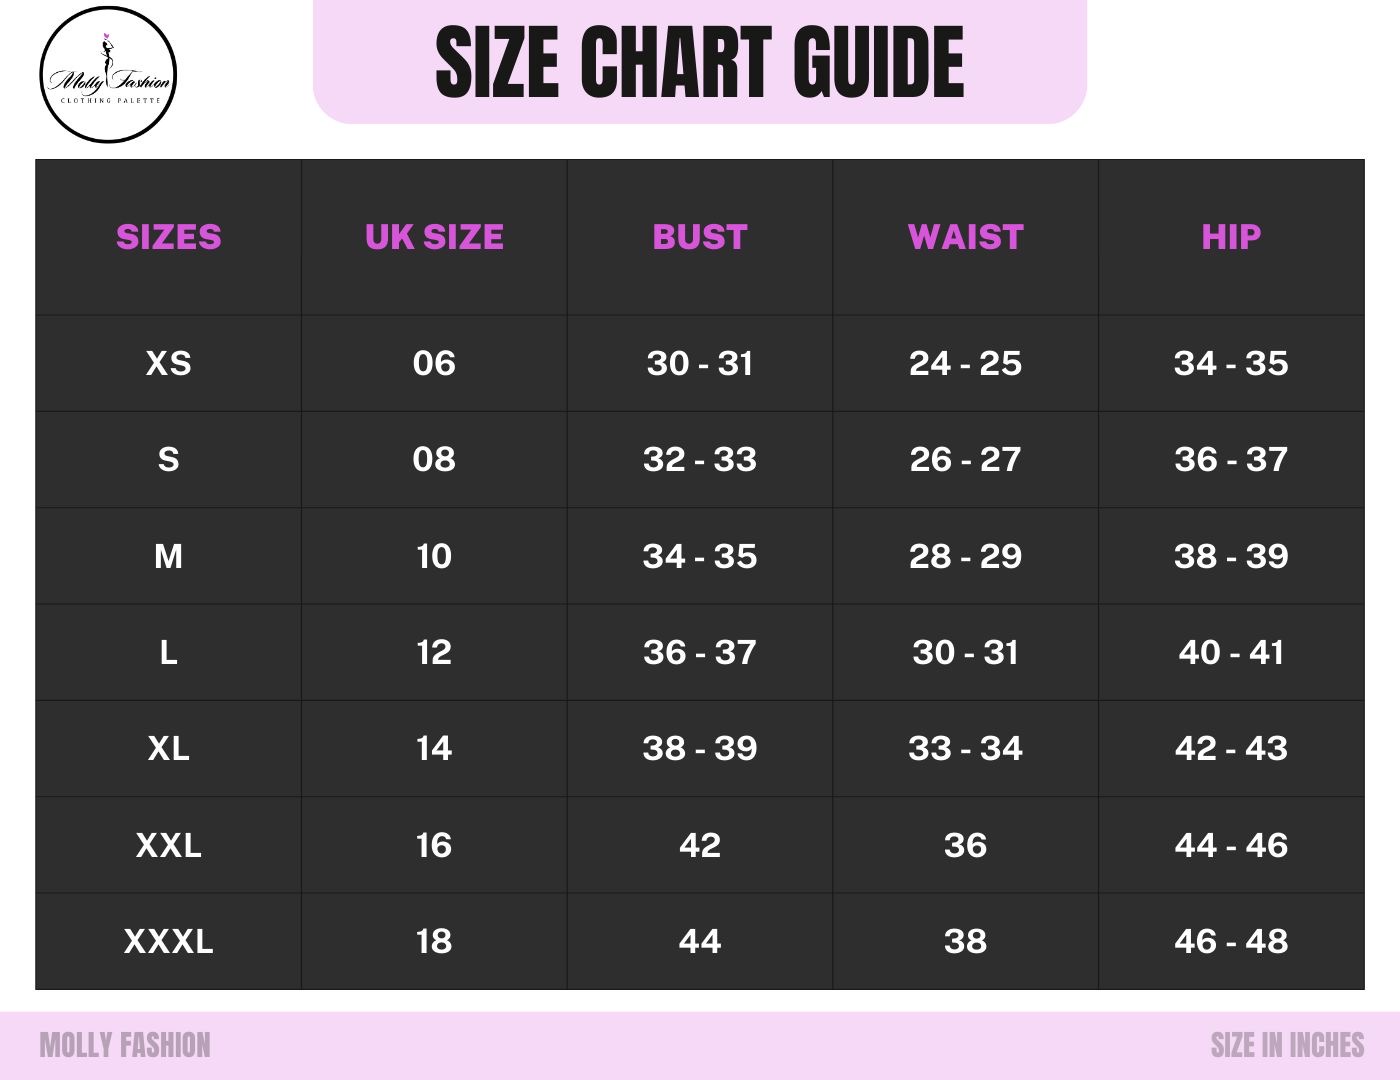The height and width of the screenshot is (1080, 1400).
Task: Click the SIZE IN INCHES footer text
Action: (x=1287, y=1045)
